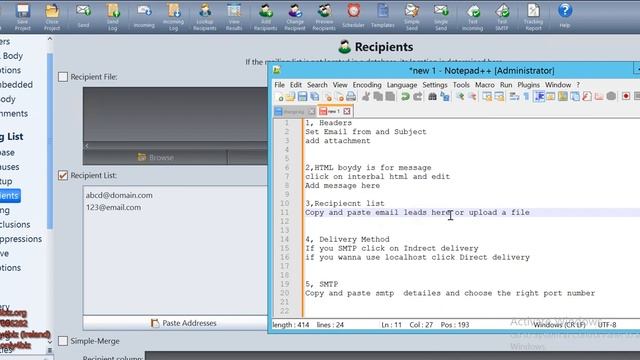Click Notepad++ Zoom In icon
640x360 pixels.
point(460,96)
